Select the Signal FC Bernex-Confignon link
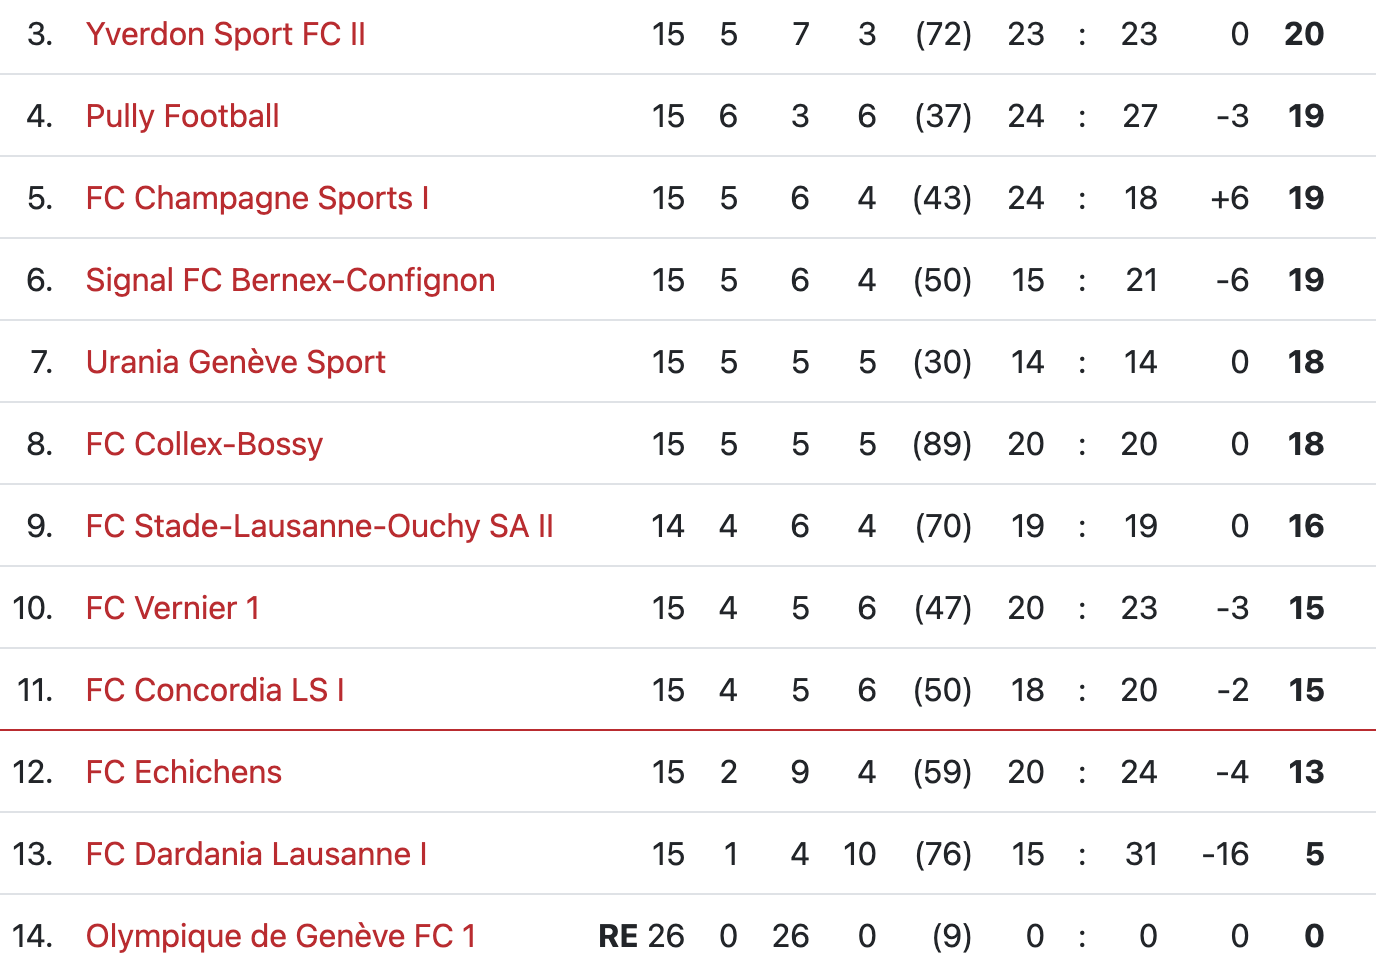1376x970 pixels. [290, 281]
